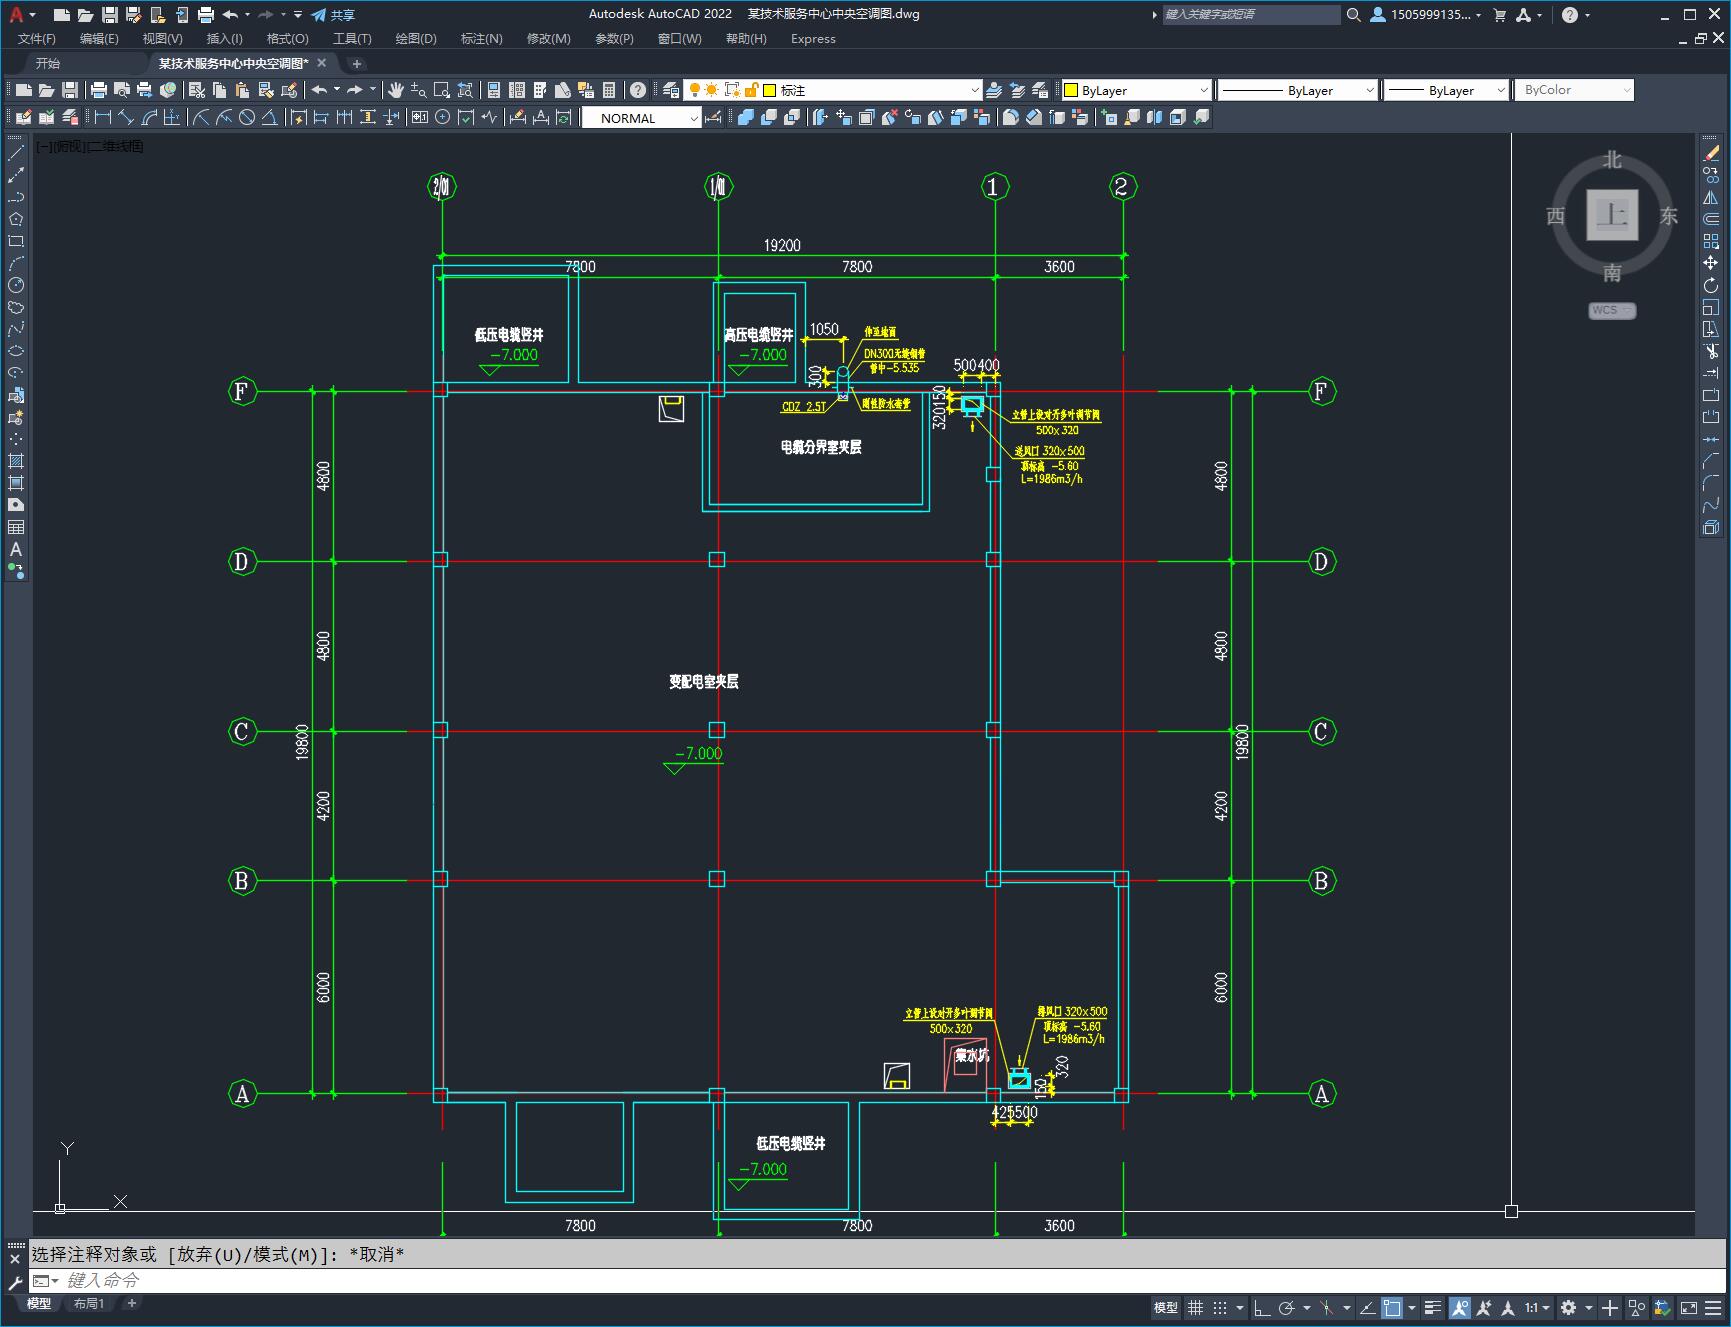The width and height of the screenshot is (1731, 1327).
Task: Click the Undo arrow in standard toolbar
Action: click(x=319, y=90)
